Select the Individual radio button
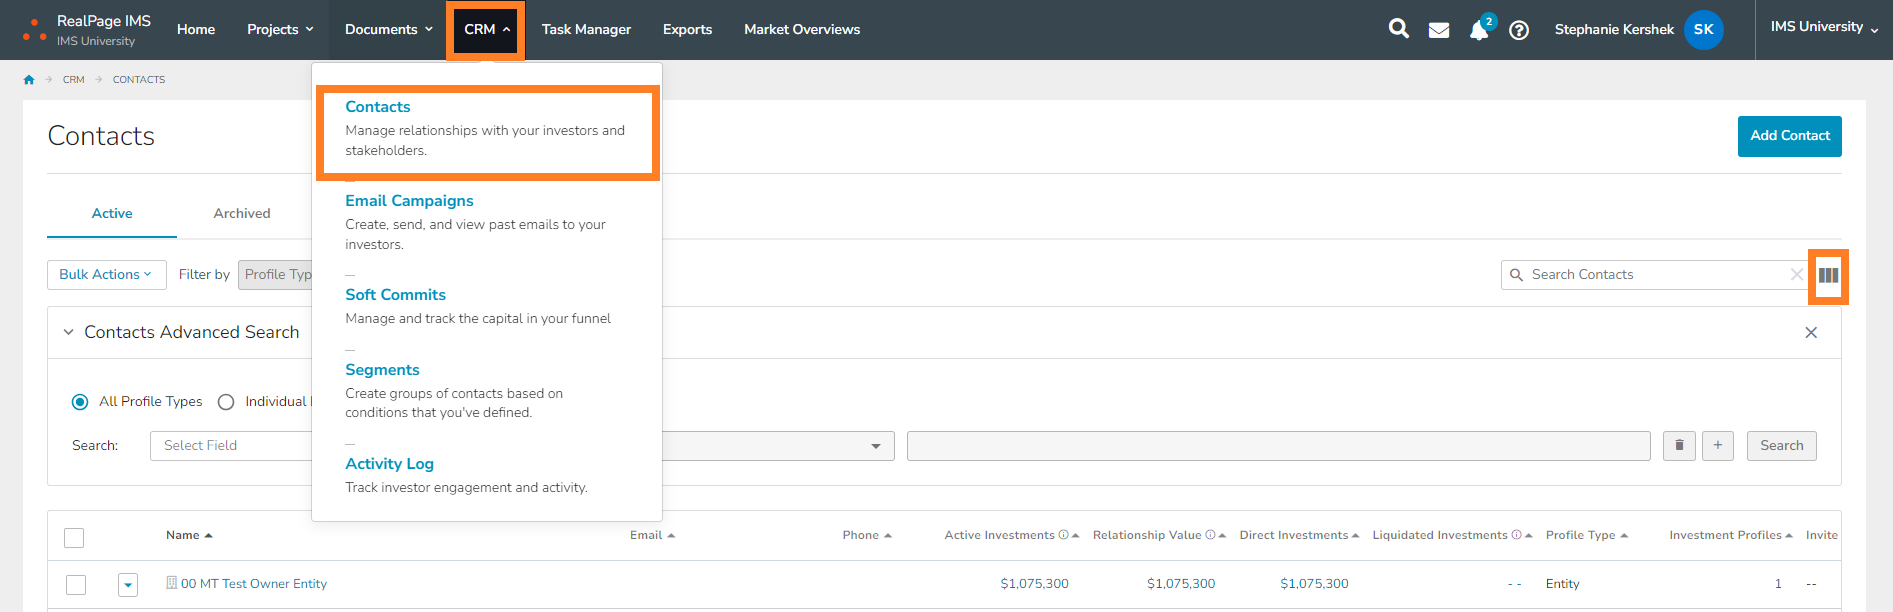Viewport: 1893px width, 612px height. (226, 402)
